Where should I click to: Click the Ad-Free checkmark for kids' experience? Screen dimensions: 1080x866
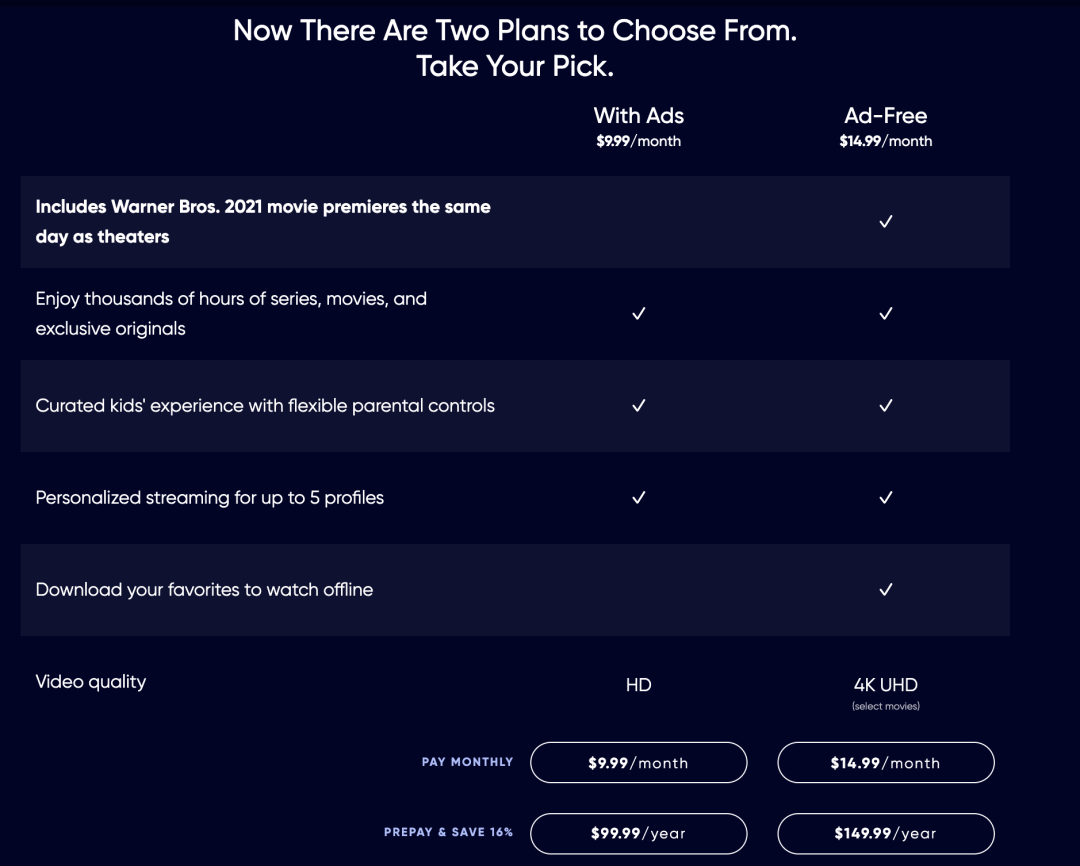885,406
